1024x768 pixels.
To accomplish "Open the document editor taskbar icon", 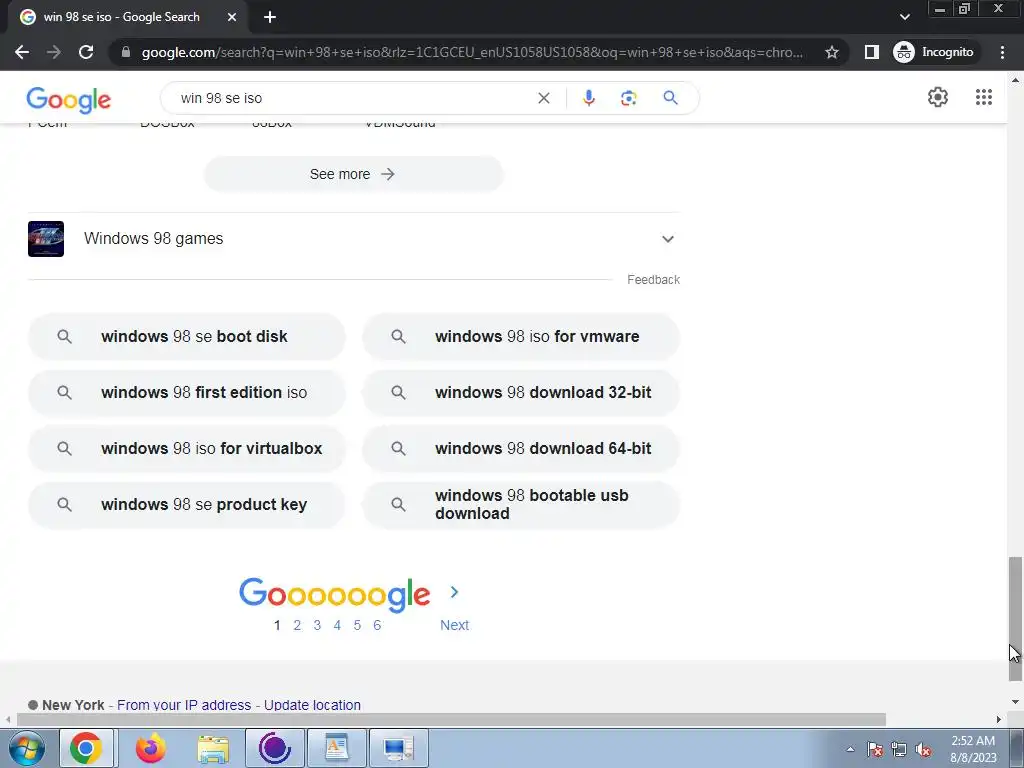I will click(336, 748).
